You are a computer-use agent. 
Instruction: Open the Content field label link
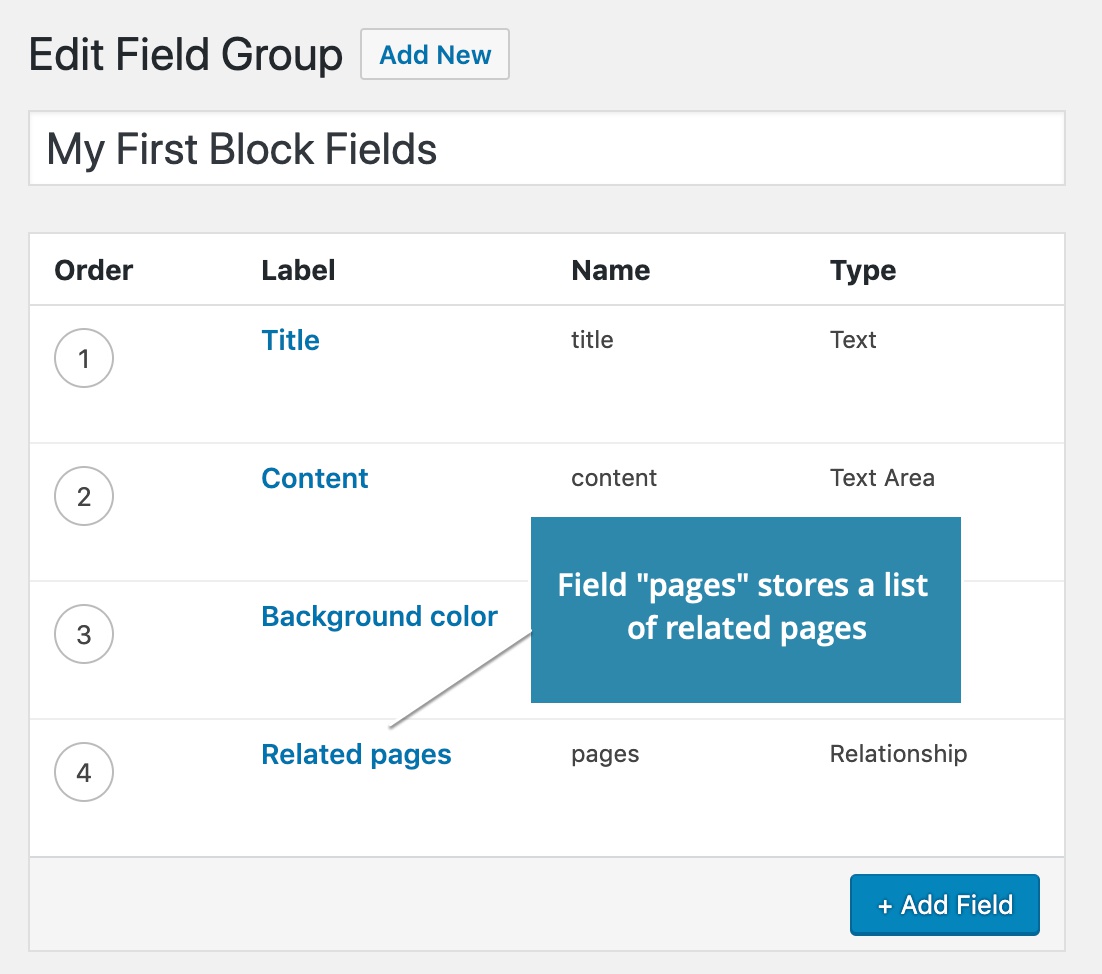pos(315,479)
